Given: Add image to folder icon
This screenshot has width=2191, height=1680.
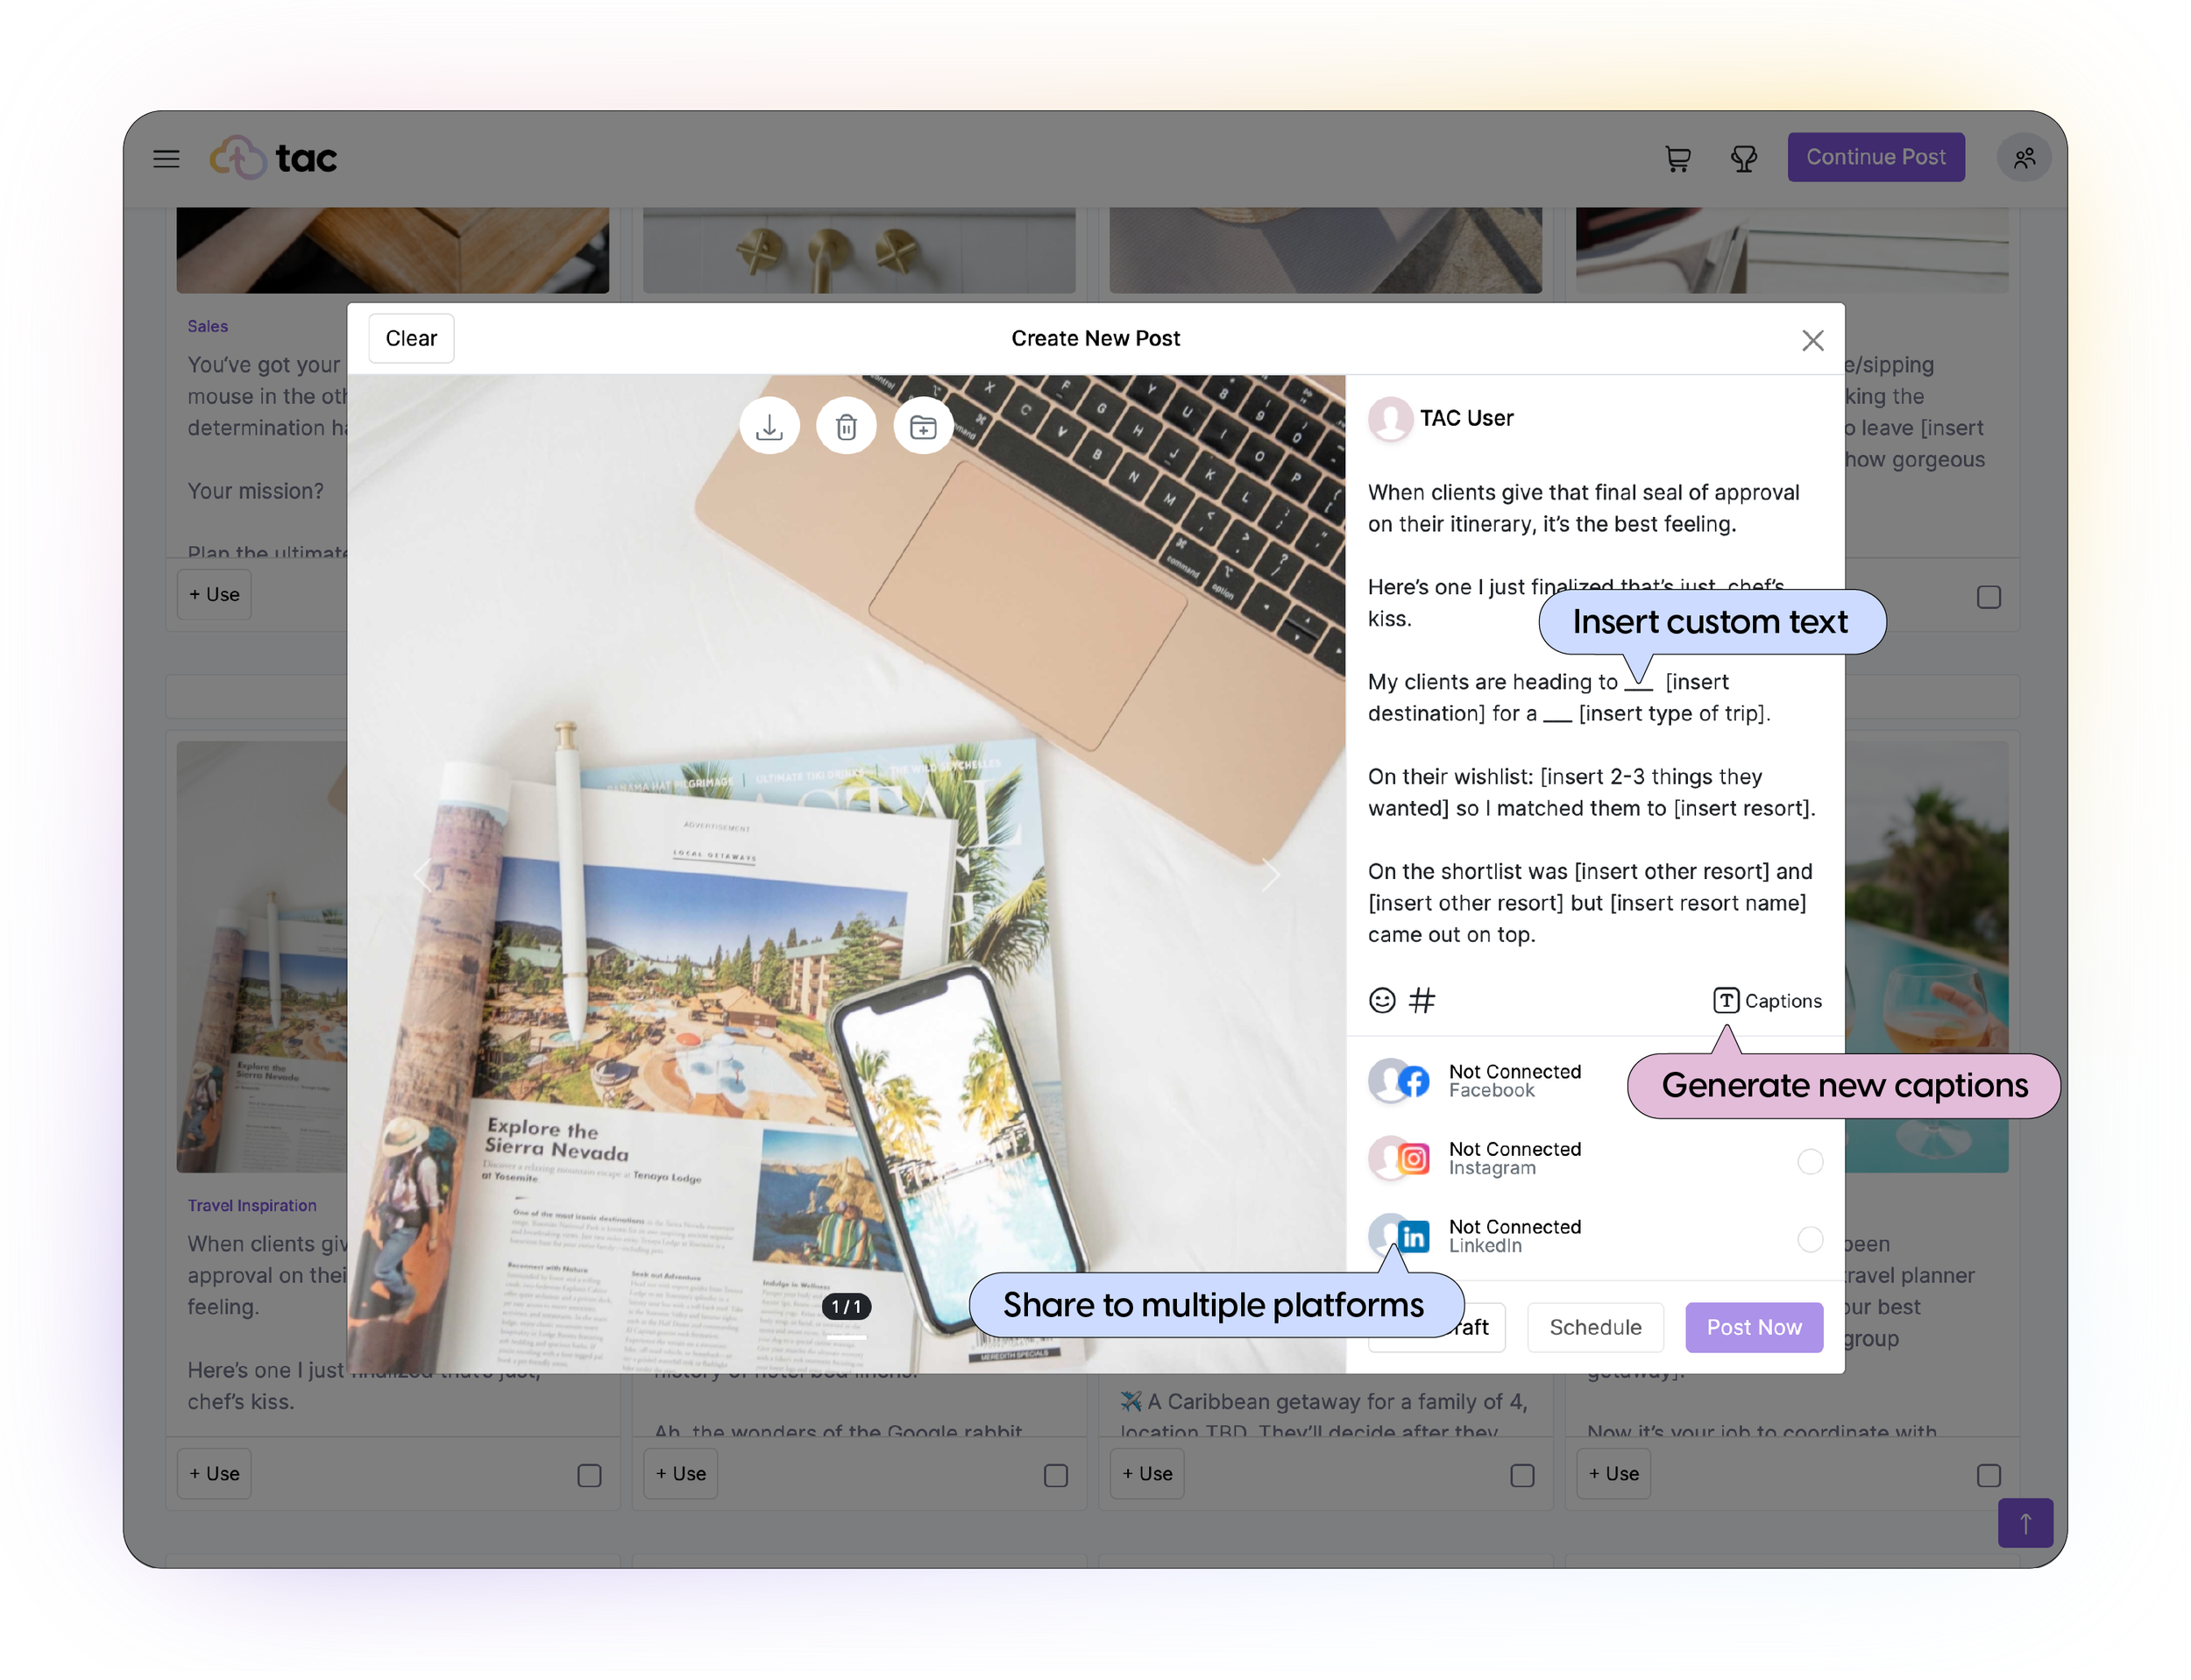Looking at the screenshot, I should [x=923, y=427].
